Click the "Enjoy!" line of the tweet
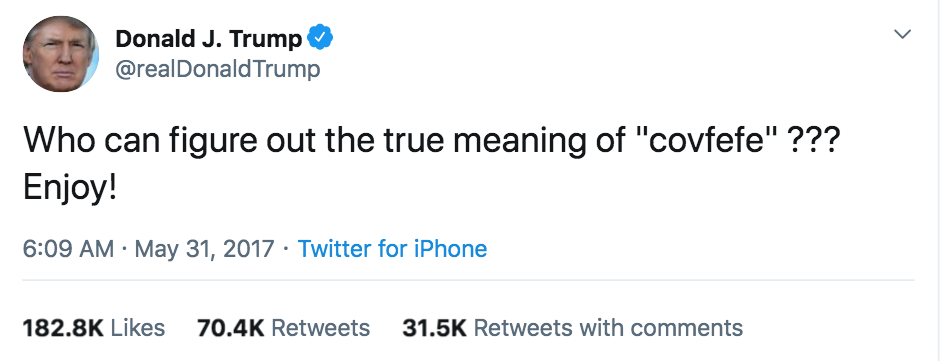 (70, 188)
